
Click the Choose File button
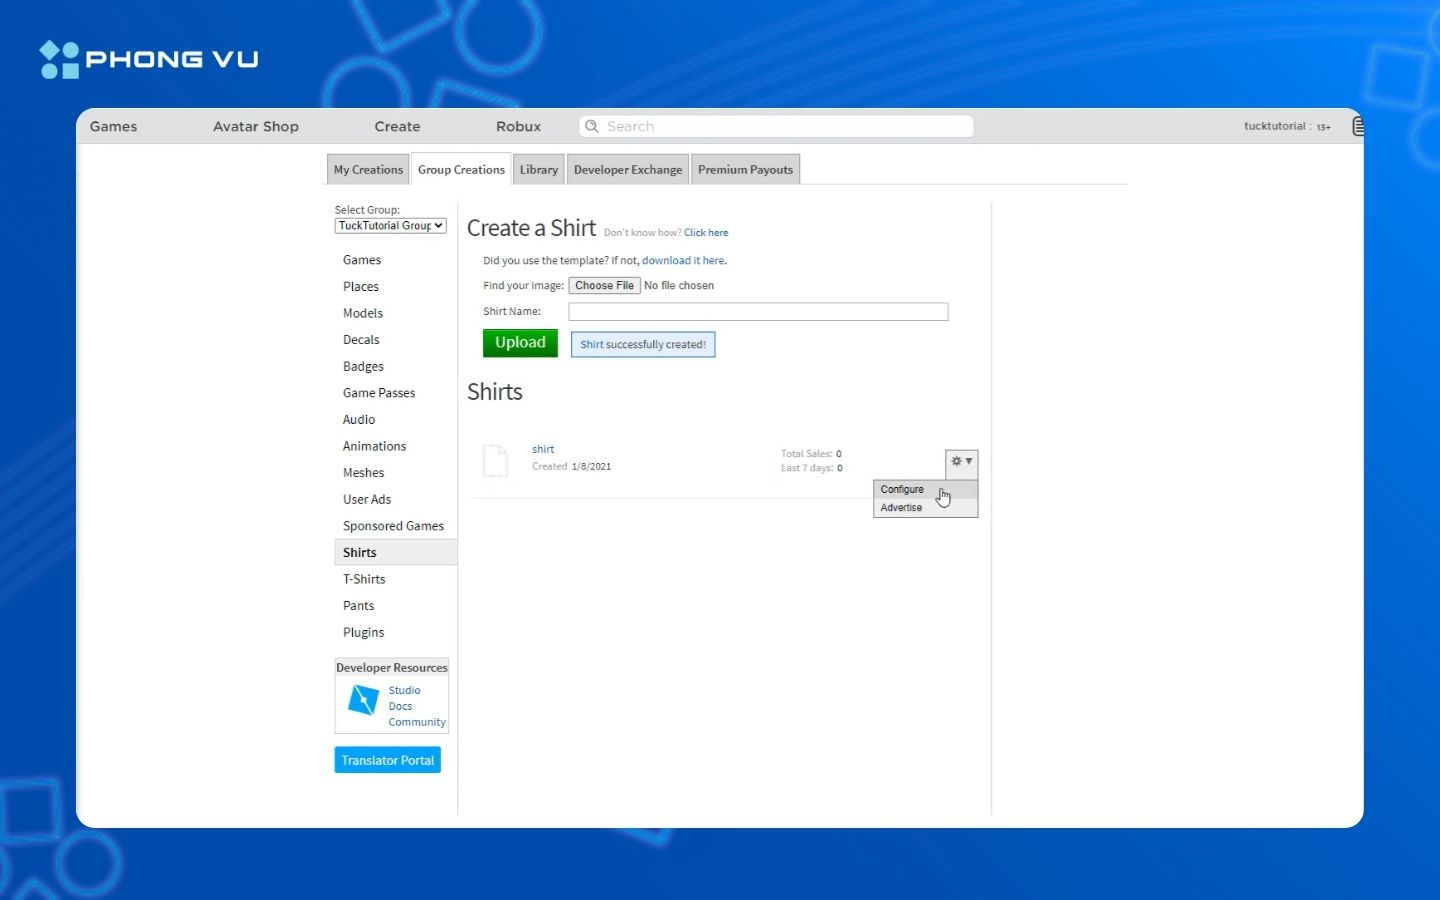[604, 286]
